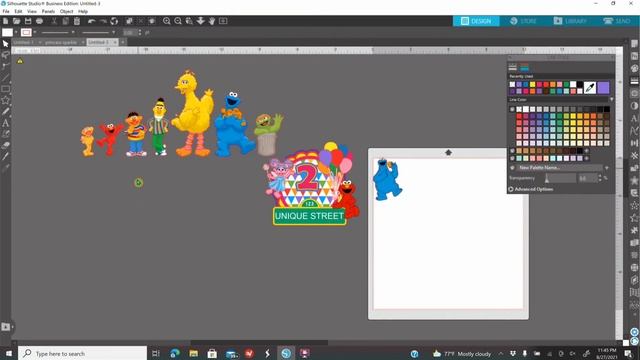
Task: Select the Star shape tool in the left toolbar
Action: pyautogui.click(x=5, y=100)
